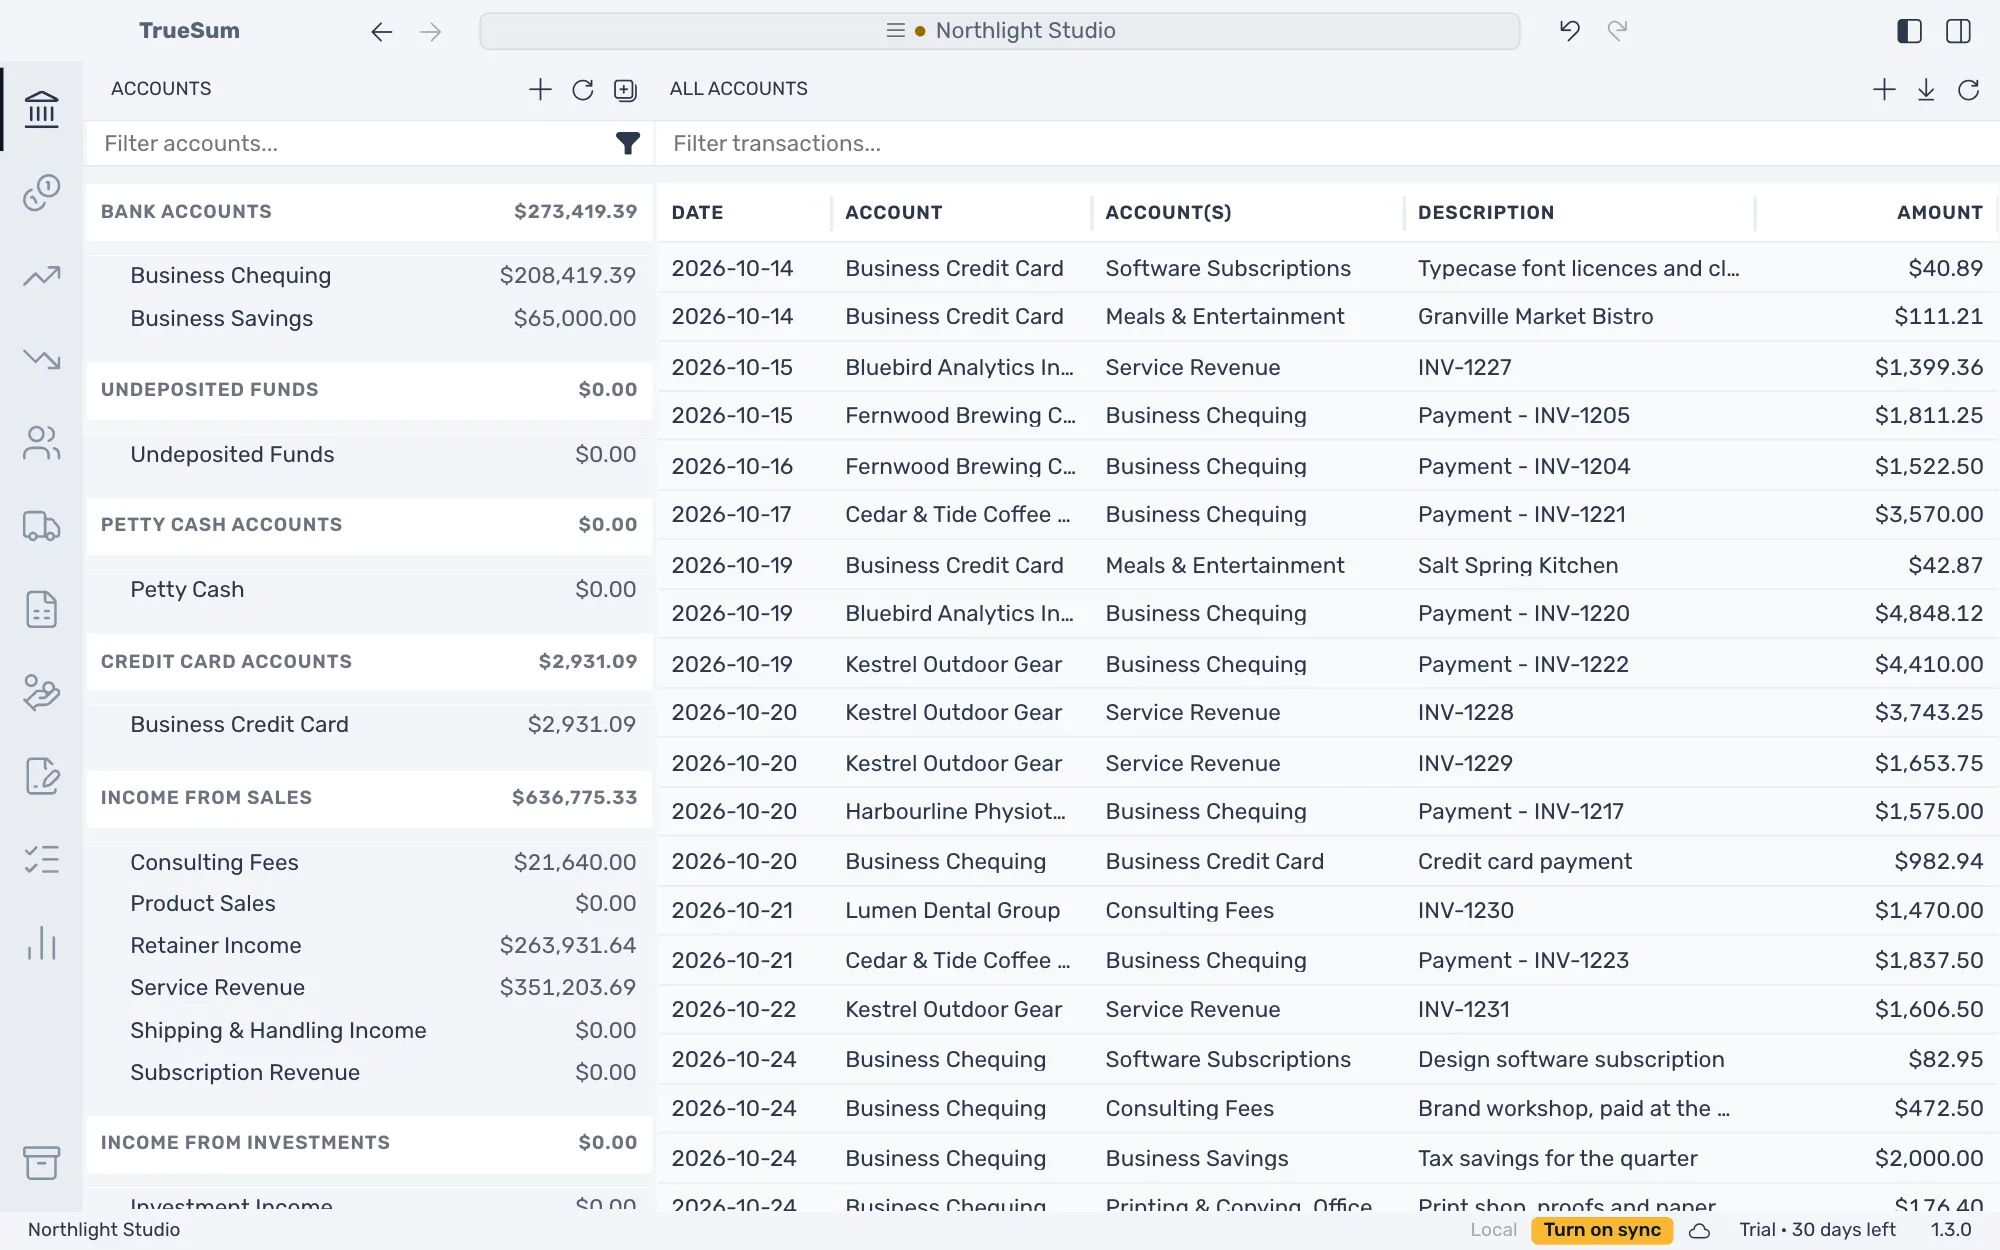The height and width of the screenshot is (1250, 2000).
Task: Open the cloud sync status icon
Action: pyautogui.click(x=1699, y=1230)
